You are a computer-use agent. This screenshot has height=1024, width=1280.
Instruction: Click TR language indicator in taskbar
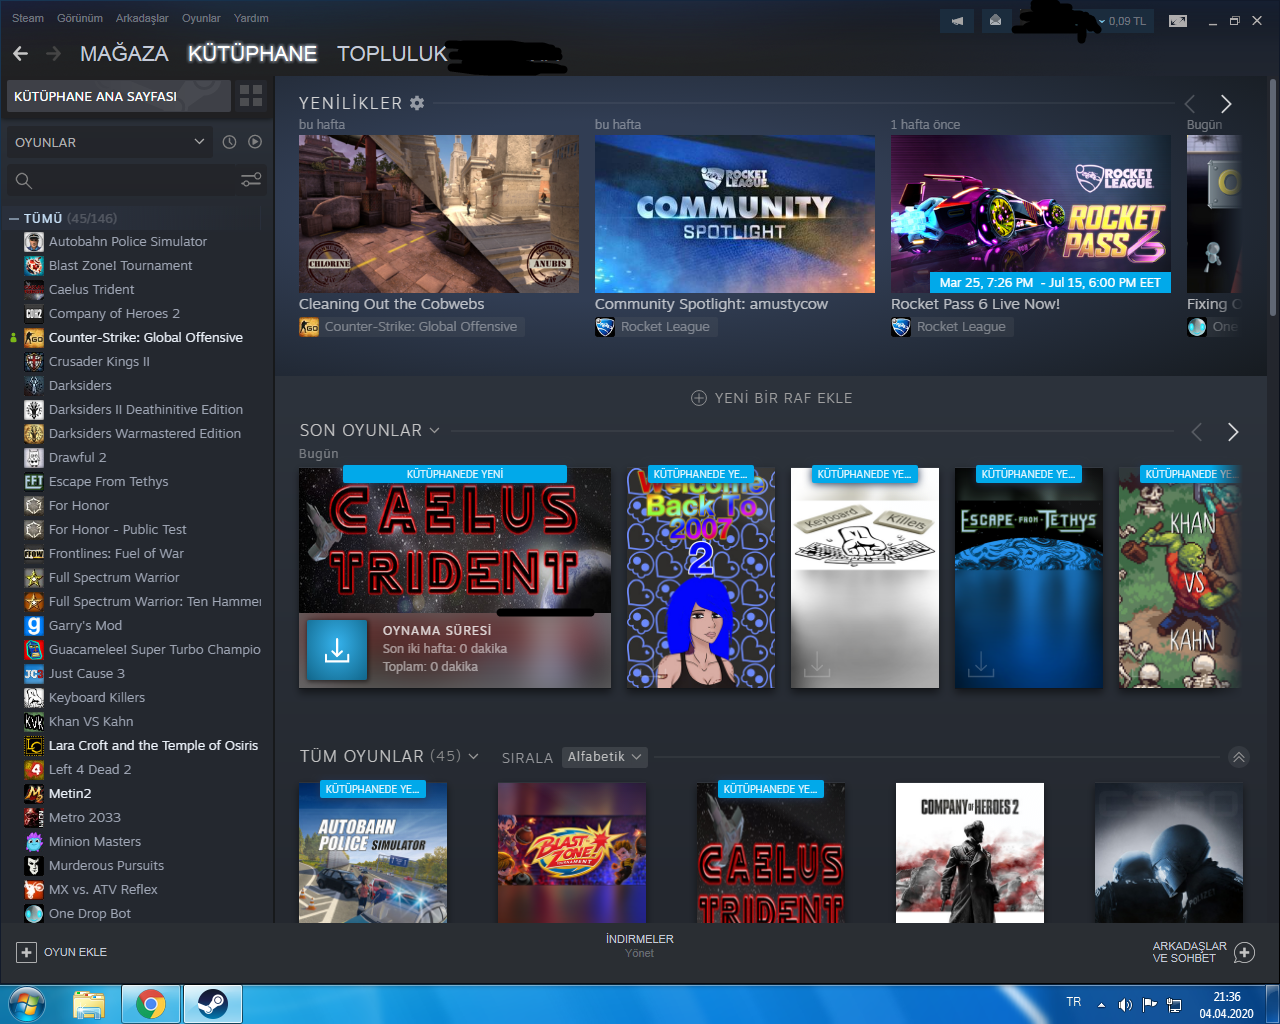1074,1002
